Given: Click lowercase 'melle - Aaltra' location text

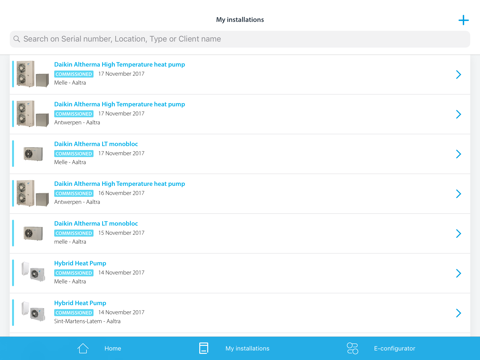Looking at the screenshot, I should pyautogui.click(x=70, y=242).
